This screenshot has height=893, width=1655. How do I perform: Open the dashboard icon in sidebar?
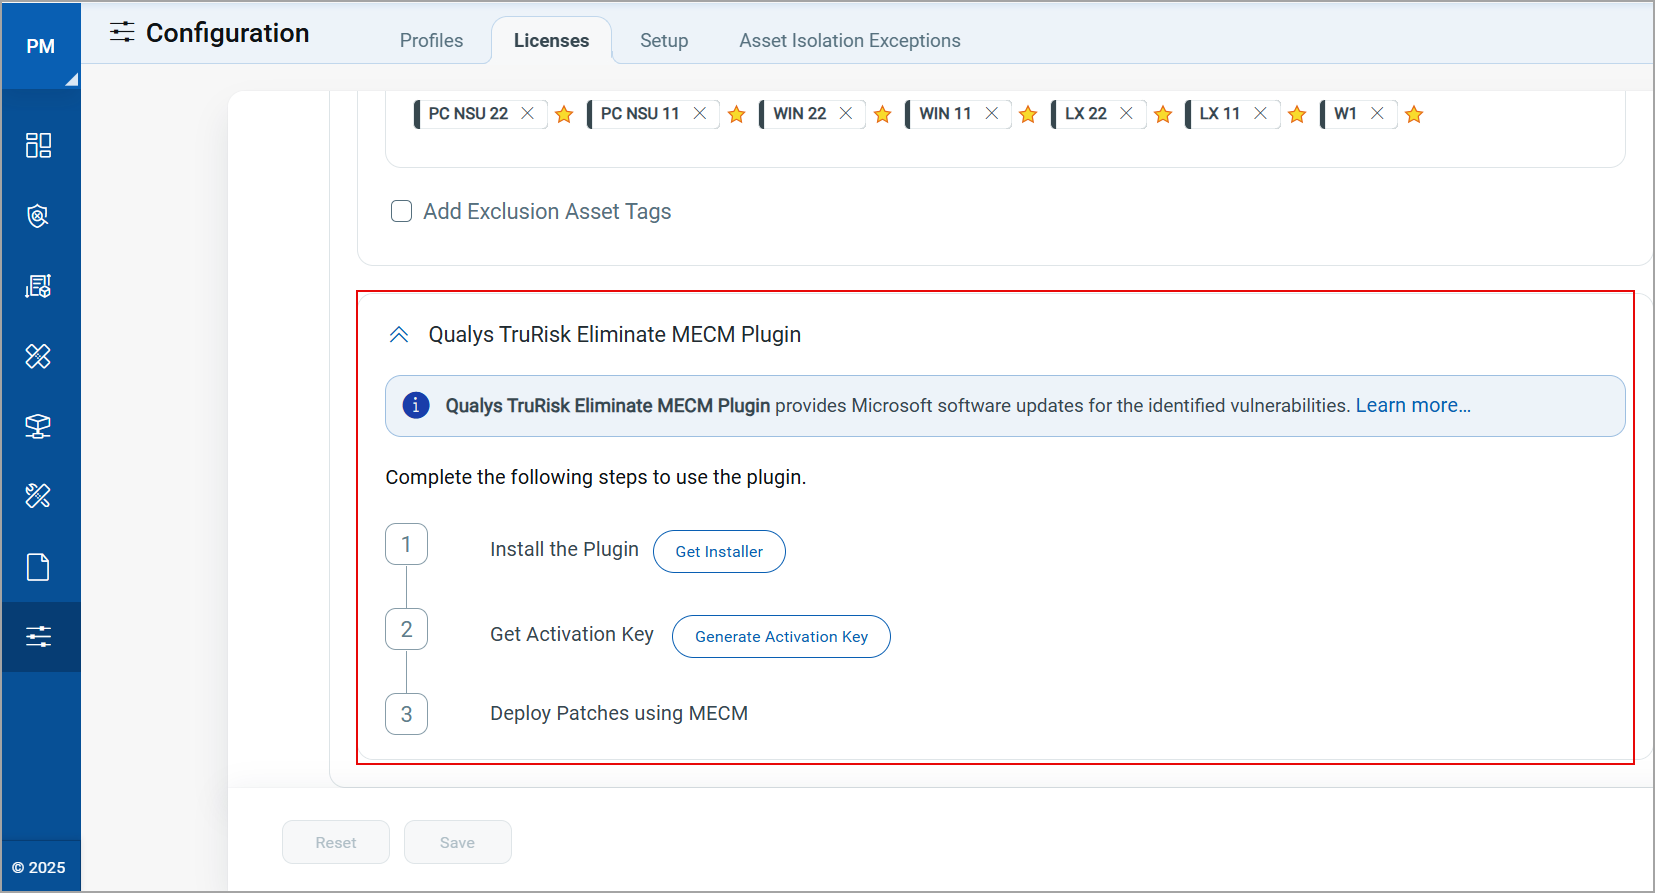coord(38,146)
